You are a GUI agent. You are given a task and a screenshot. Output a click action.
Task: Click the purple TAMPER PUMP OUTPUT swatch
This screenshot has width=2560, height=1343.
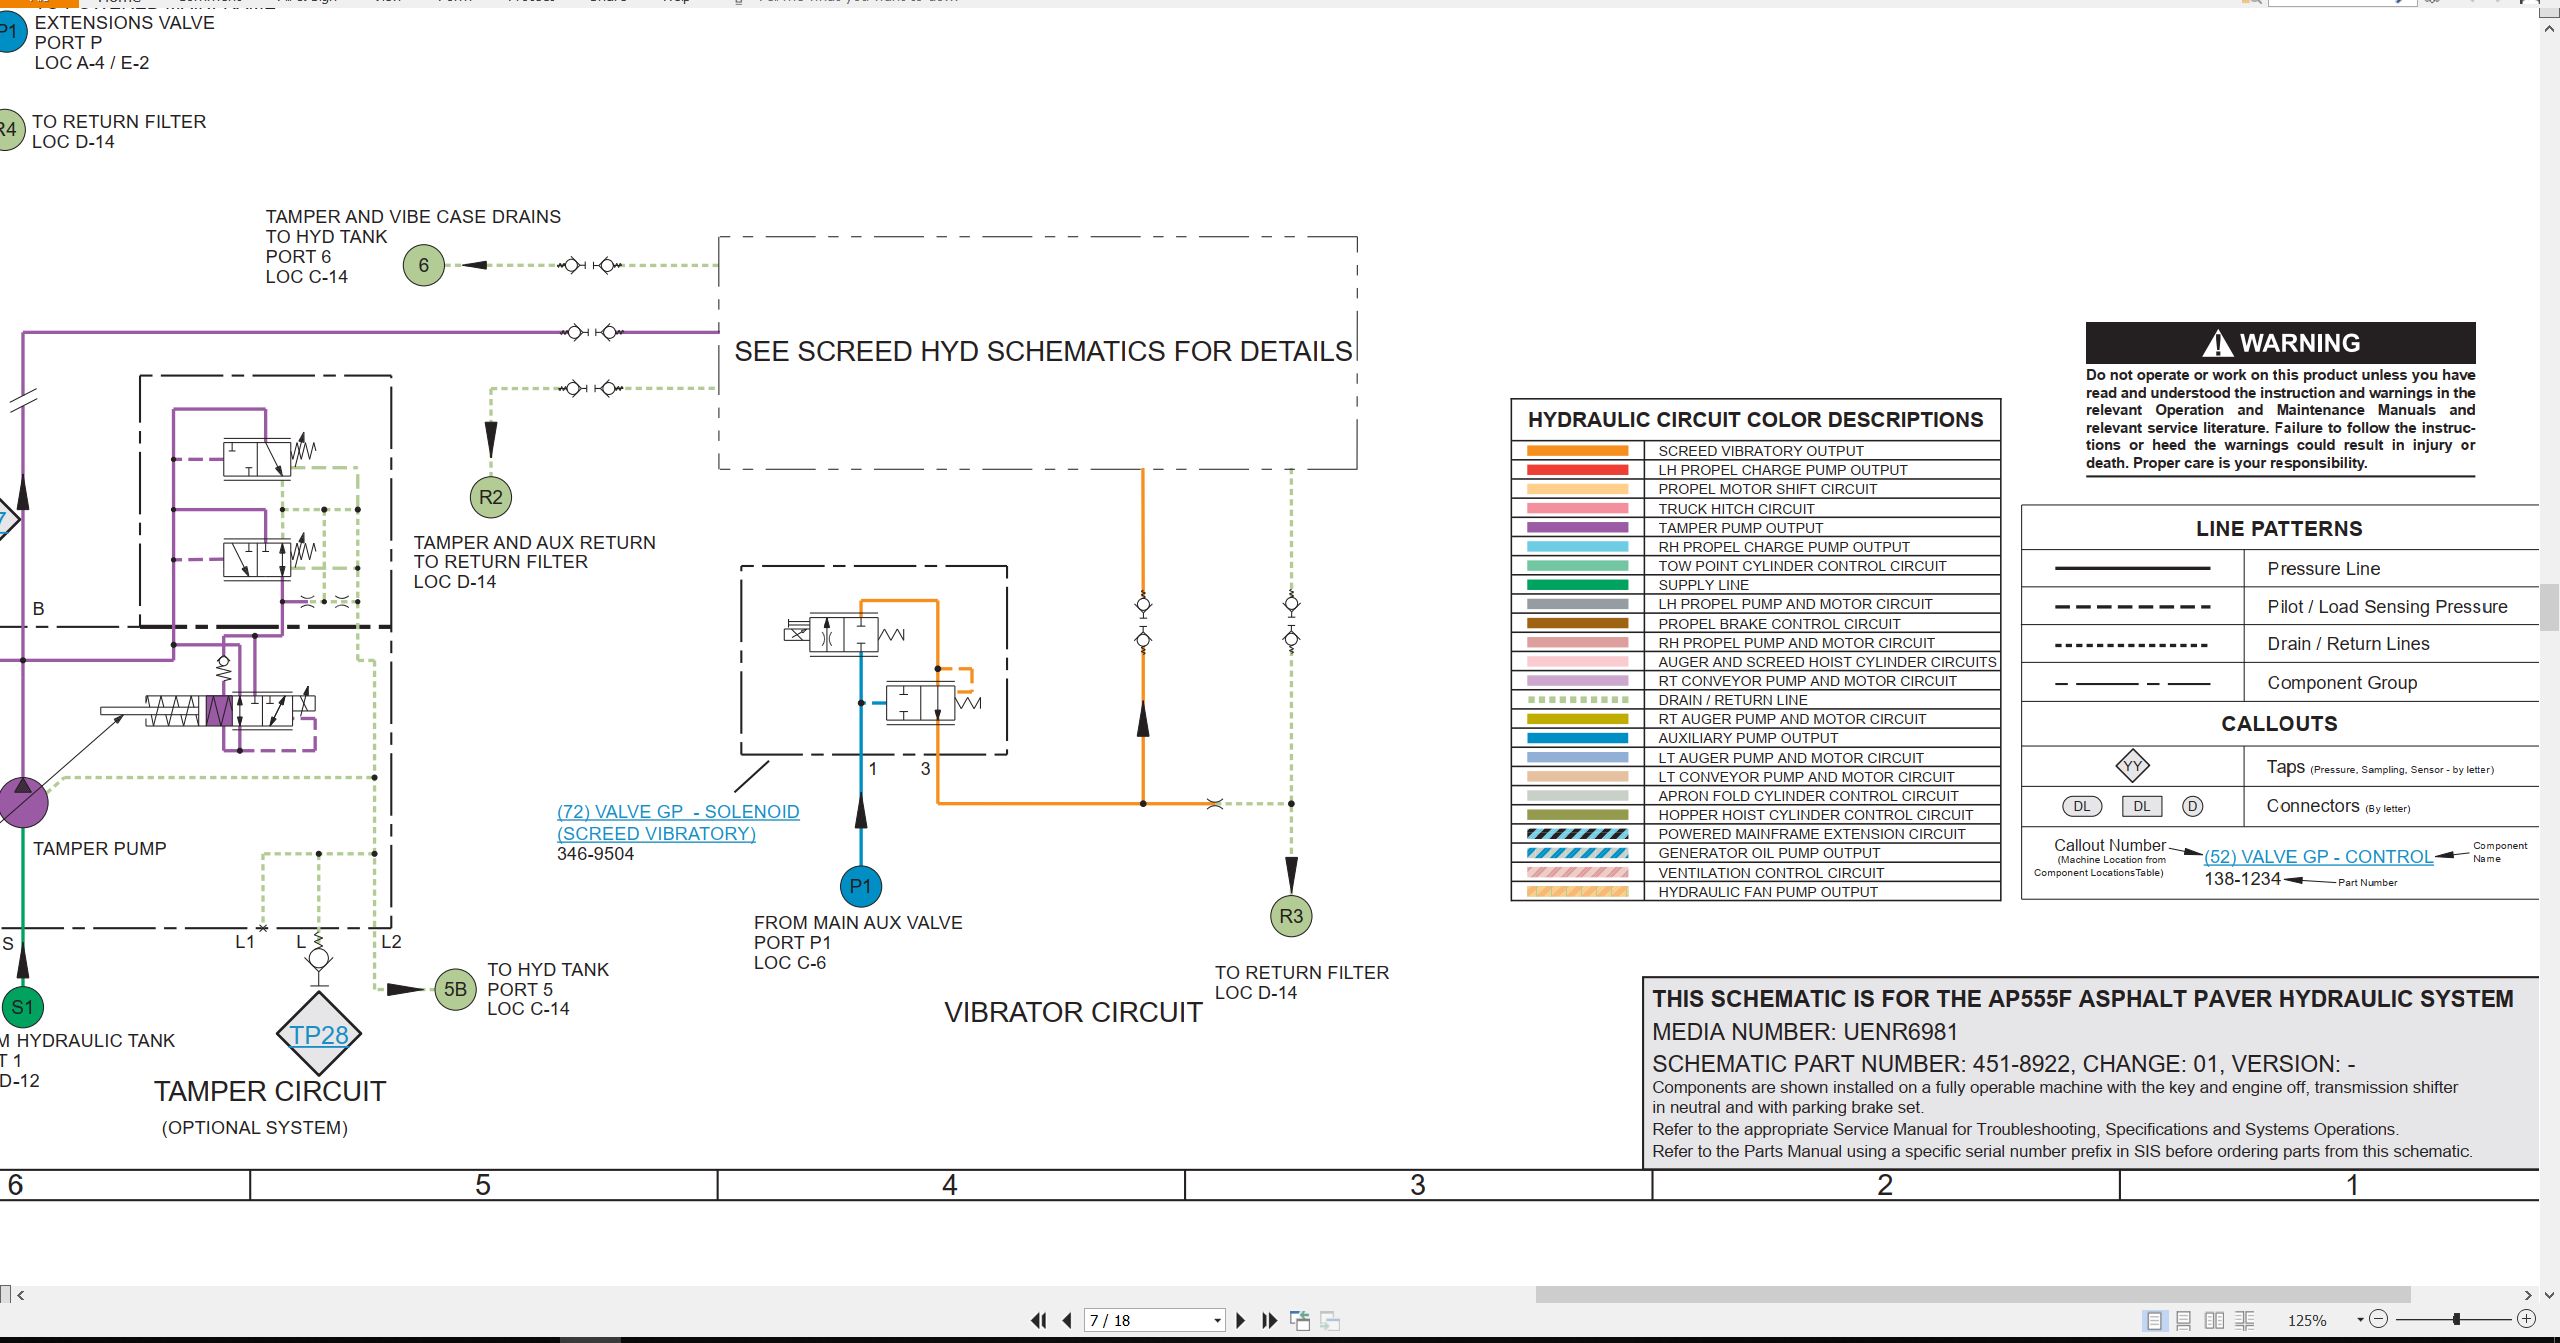pos(1577,527)
